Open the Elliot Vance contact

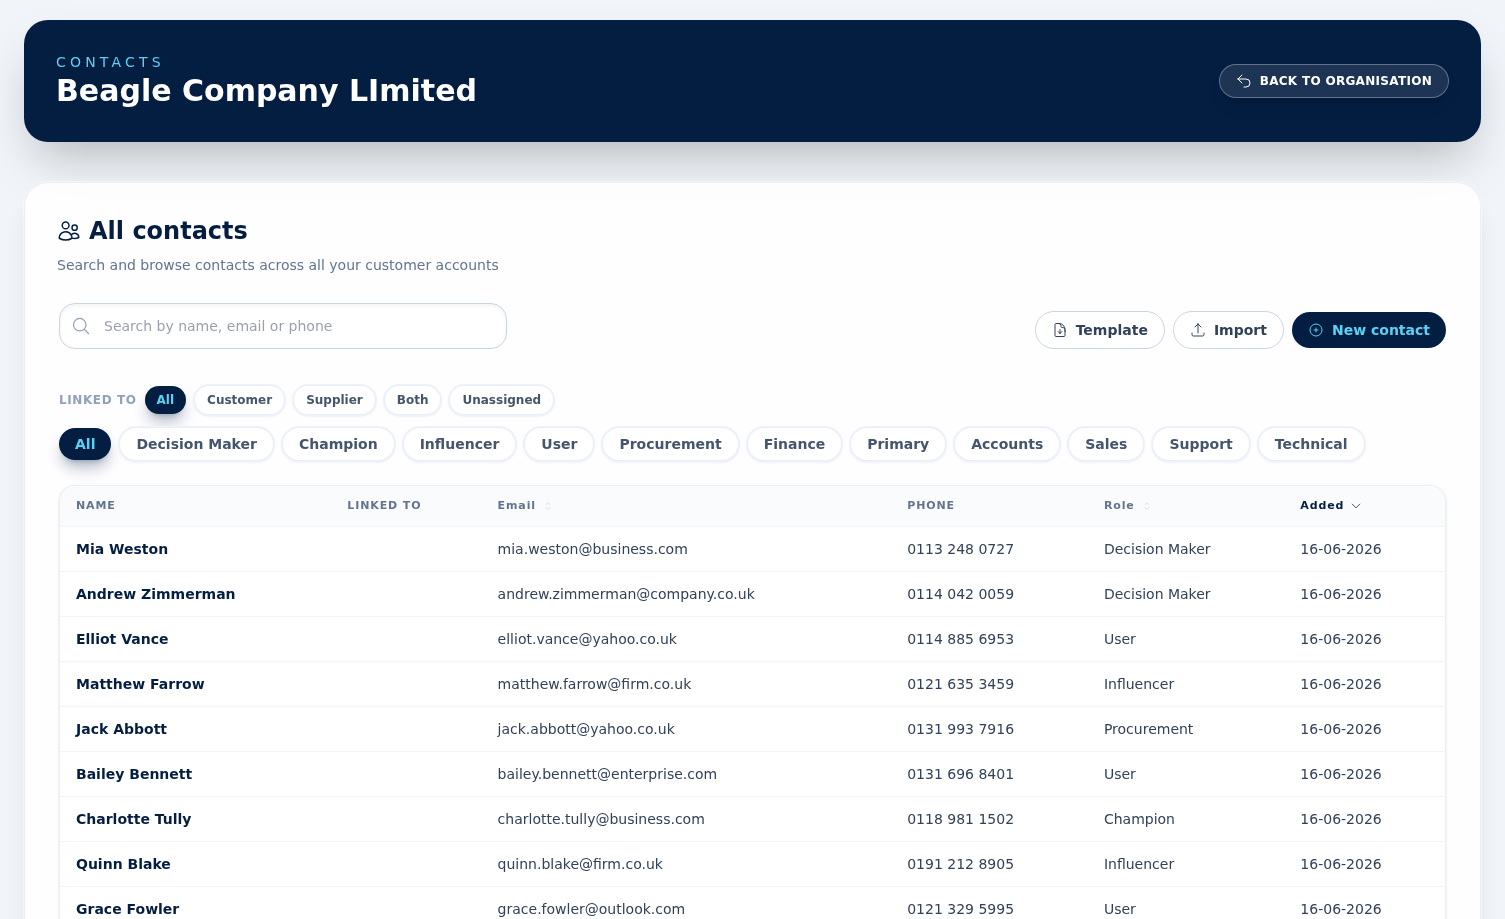tap(122, 639)
